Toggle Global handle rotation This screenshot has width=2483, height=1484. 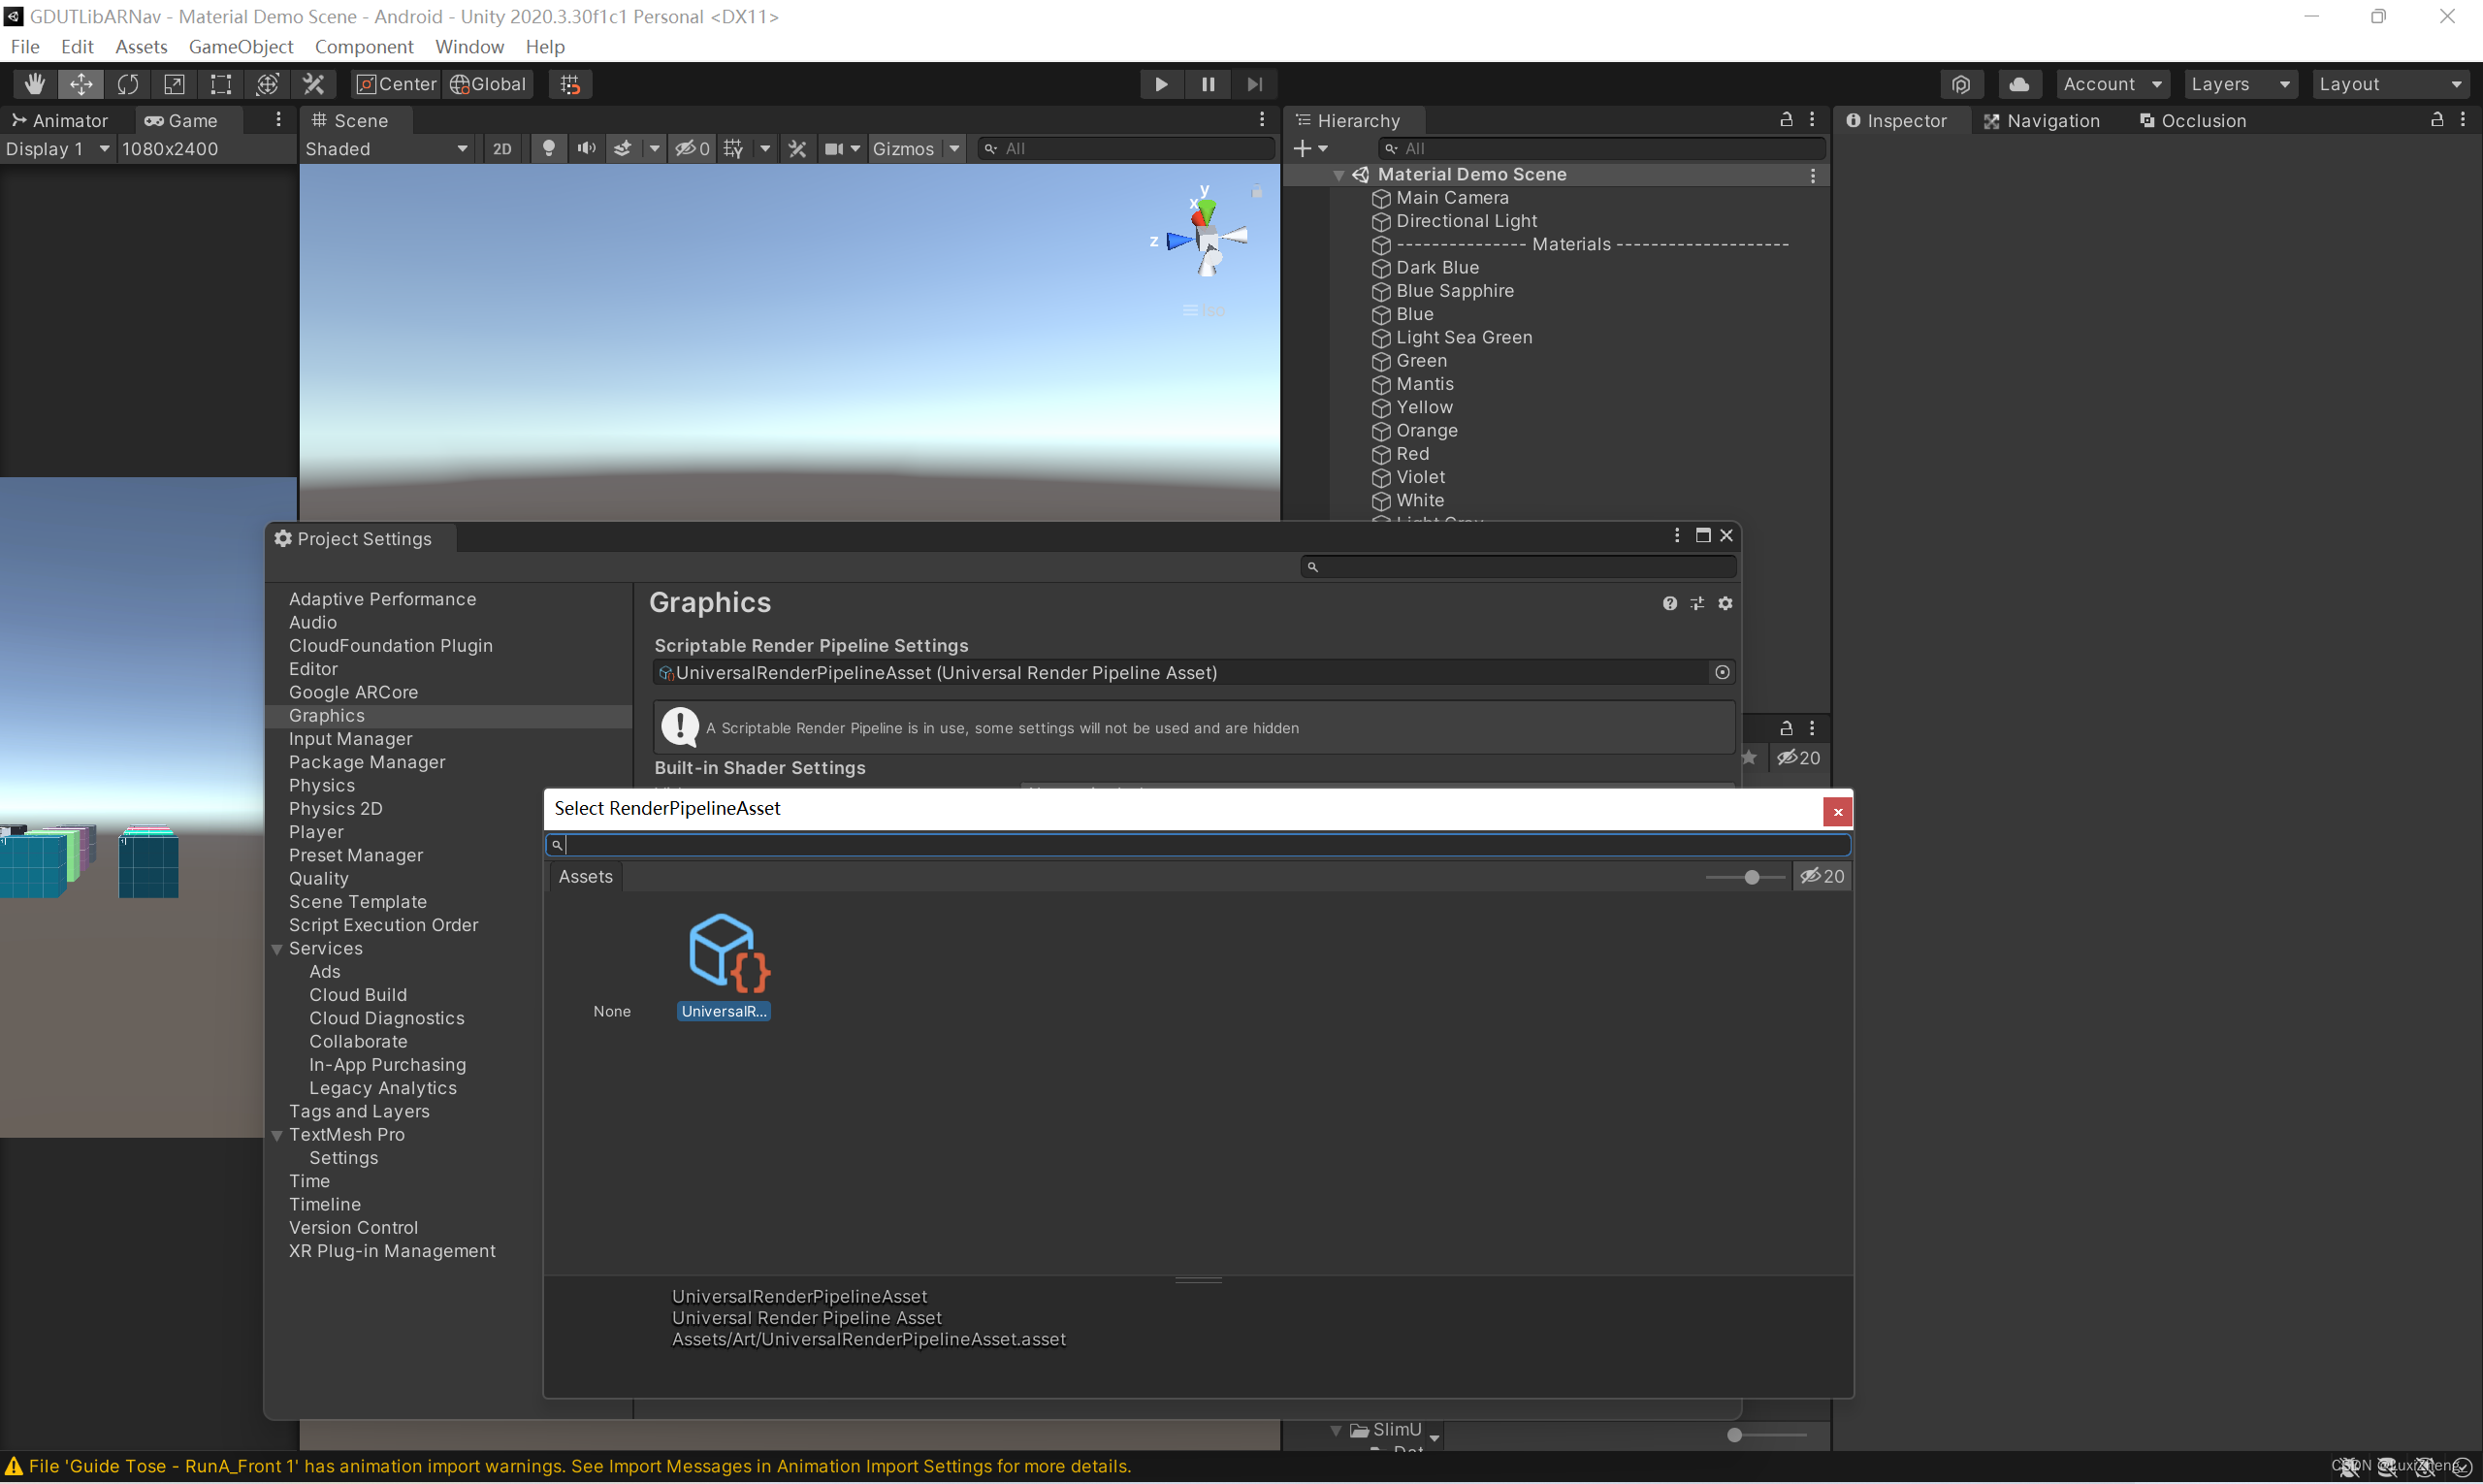pyautogui.click(x=488, y=84)
